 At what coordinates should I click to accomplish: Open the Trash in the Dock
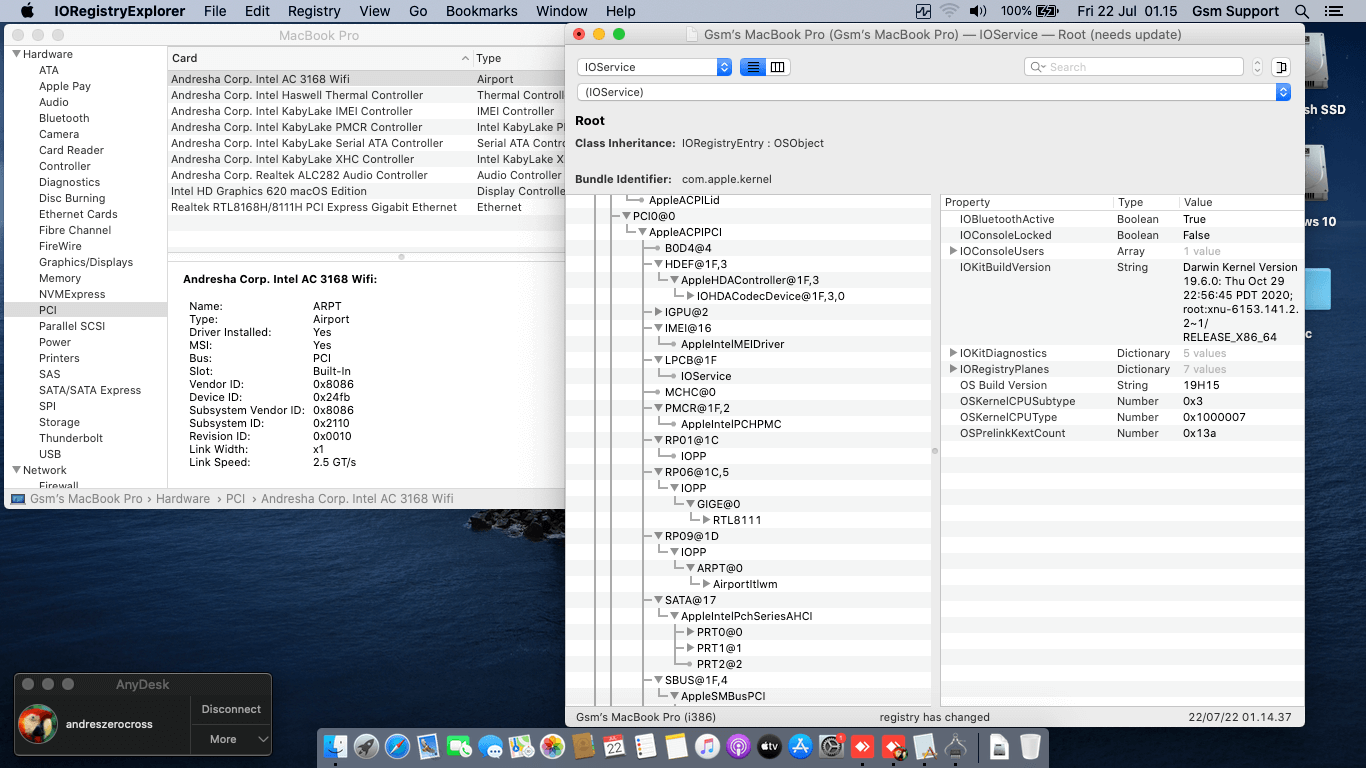1030,746
